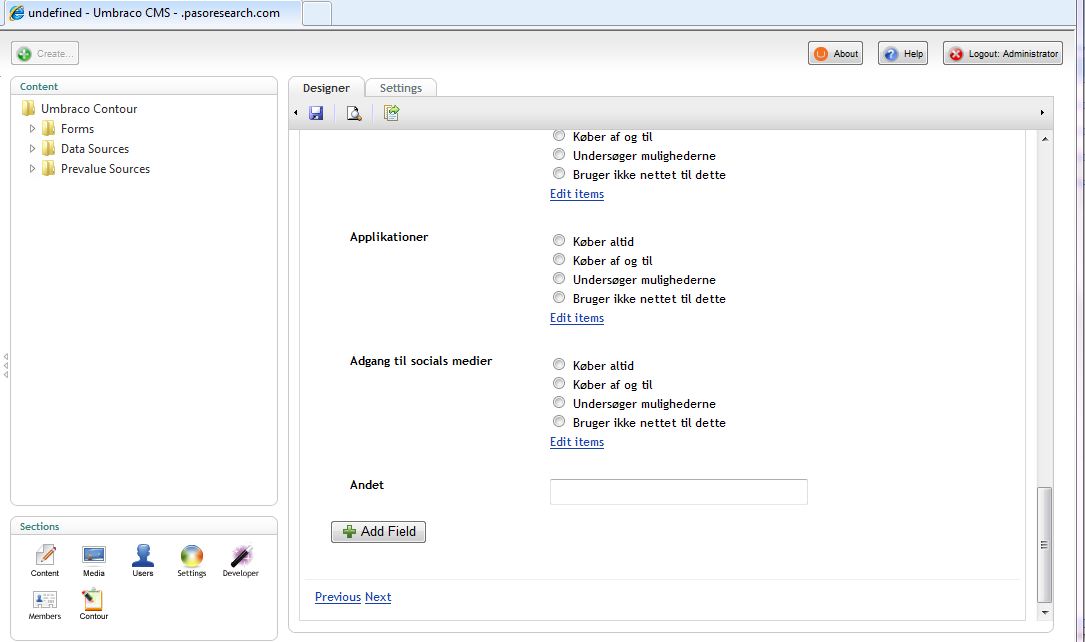Screen dimensions: 1085x642
Task: Open the Contour section
Action: (x=94, y=604)
